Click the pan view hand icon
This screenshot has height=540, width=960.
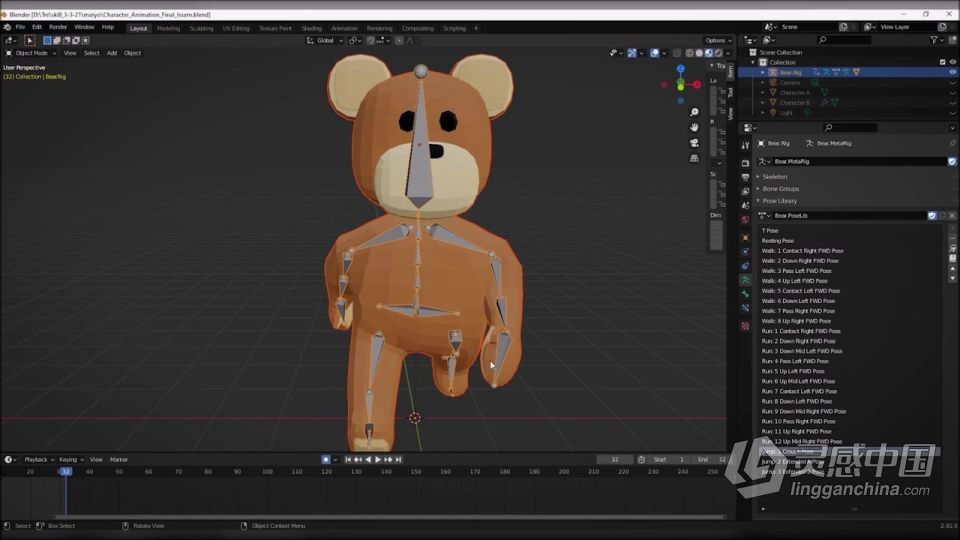coord(694,127)
